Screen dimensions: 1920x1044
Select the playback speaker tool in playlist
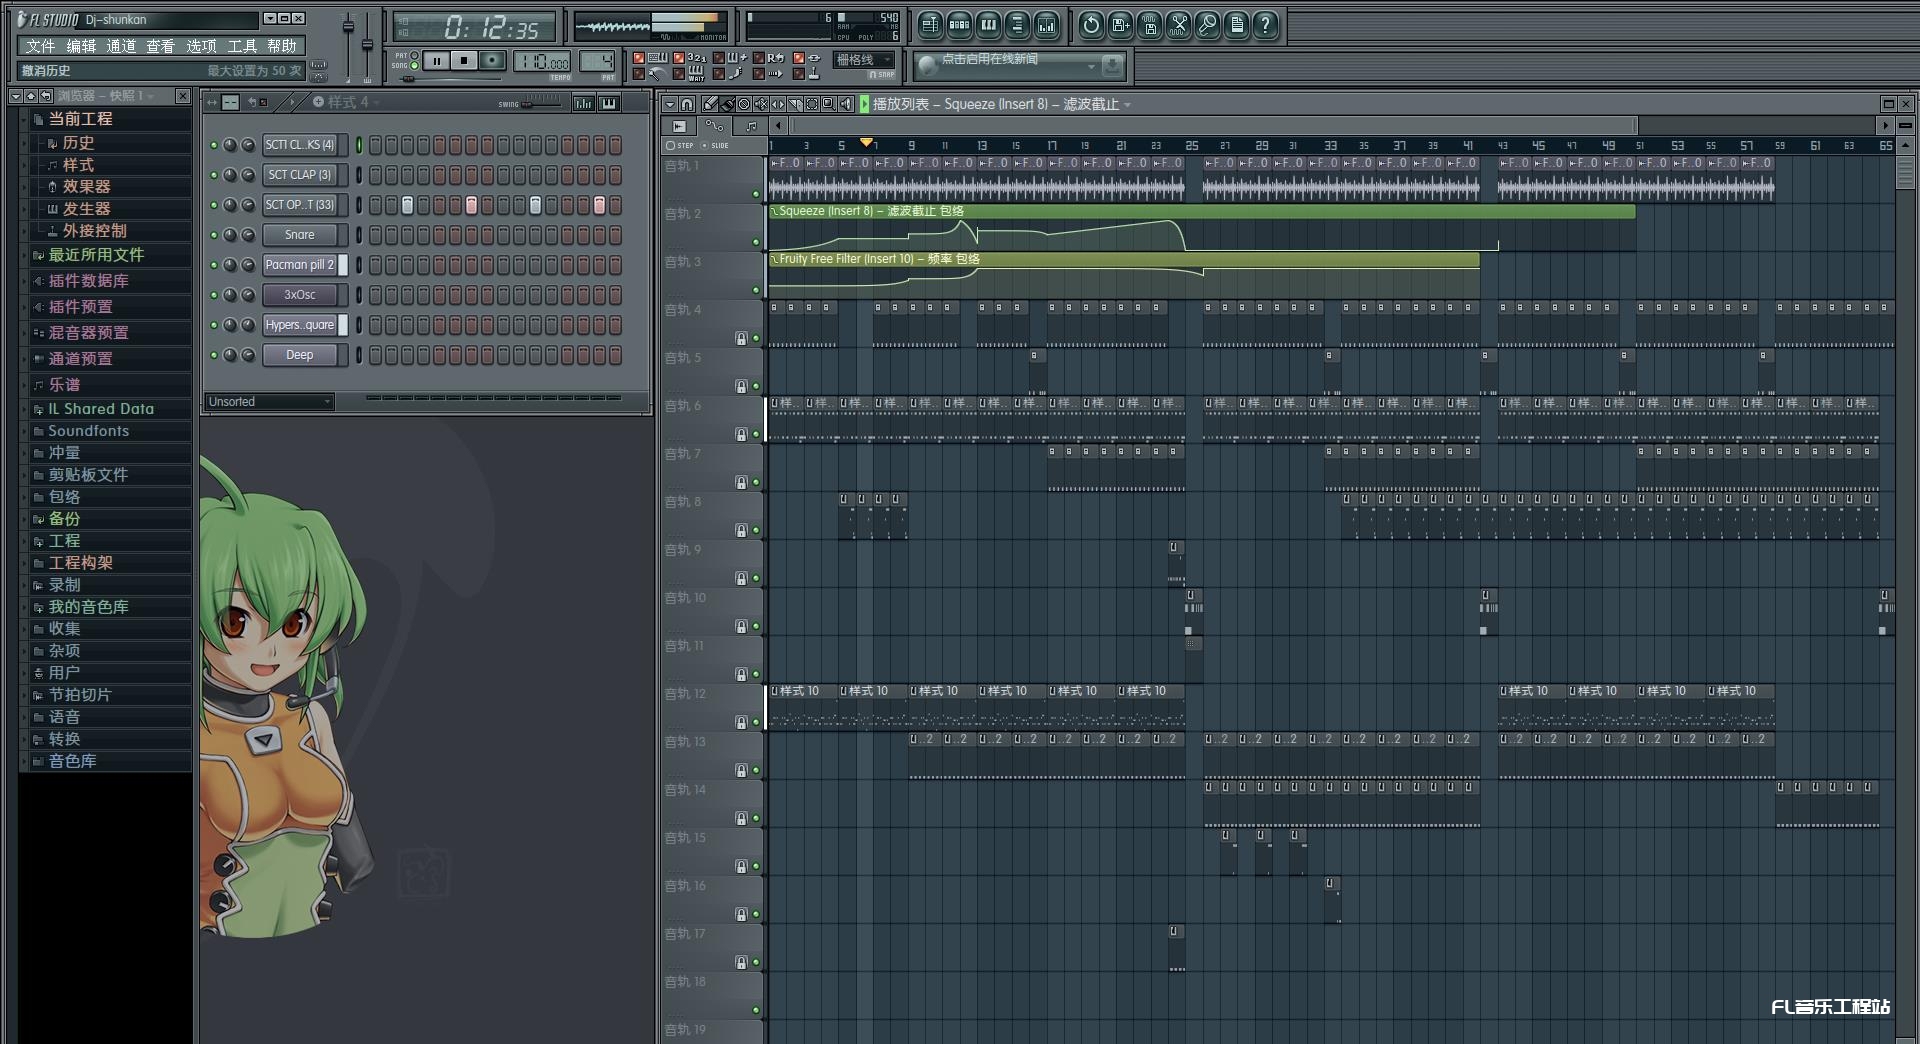click(846, 104)
